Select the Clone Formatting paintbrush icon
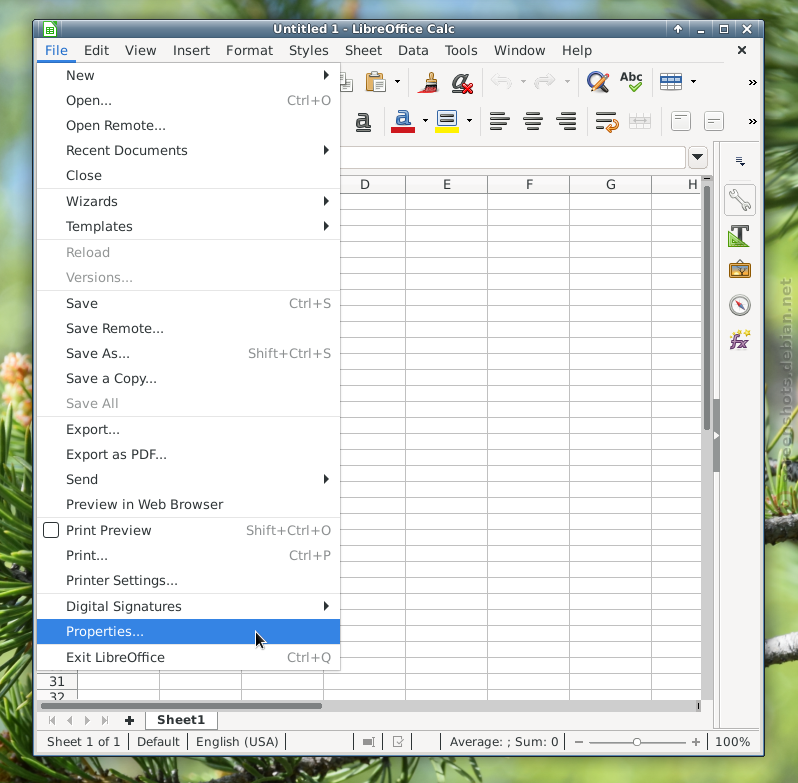The image size is (798, 783). (429, 82)
